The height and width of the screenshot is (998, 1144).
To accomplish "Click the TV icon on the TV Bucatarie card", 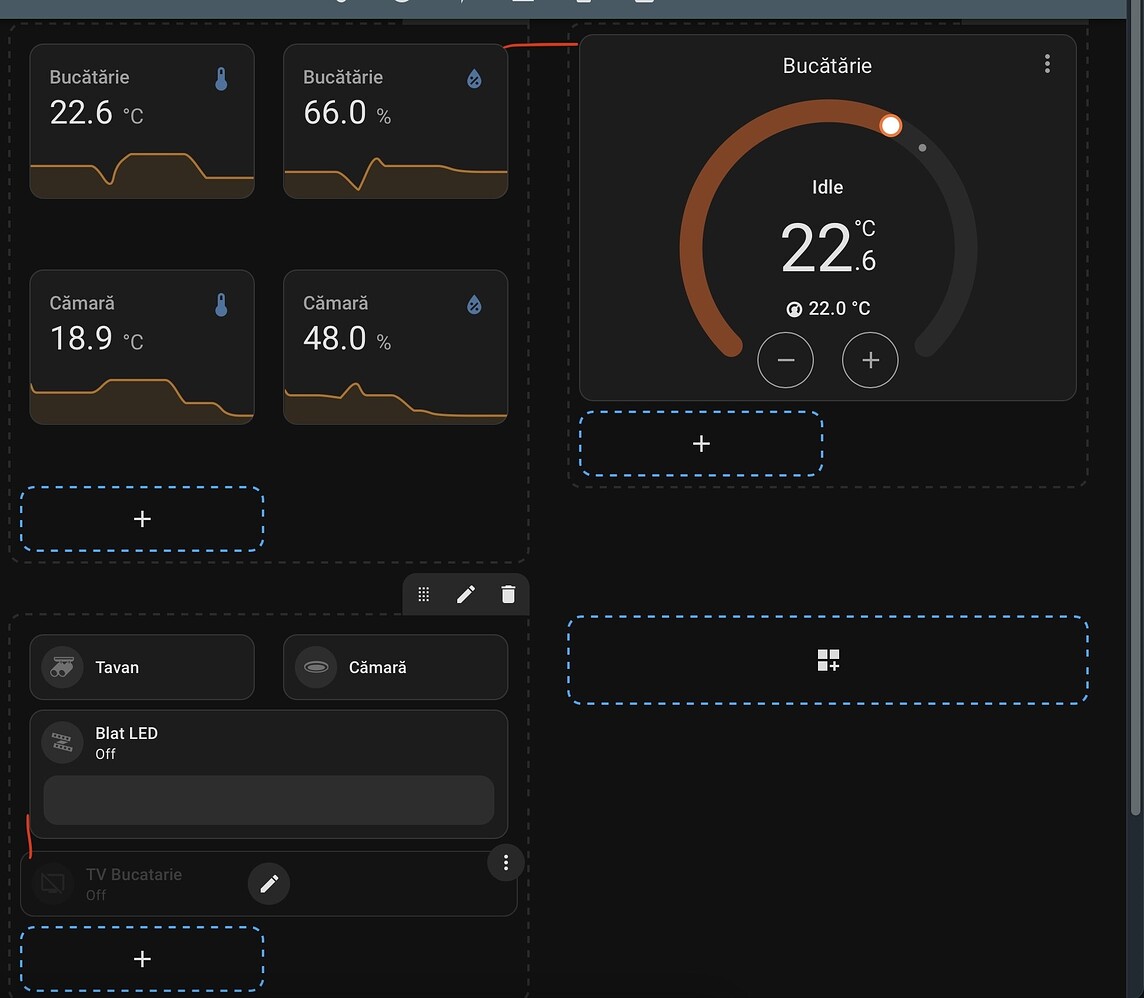I will (52, 883).
